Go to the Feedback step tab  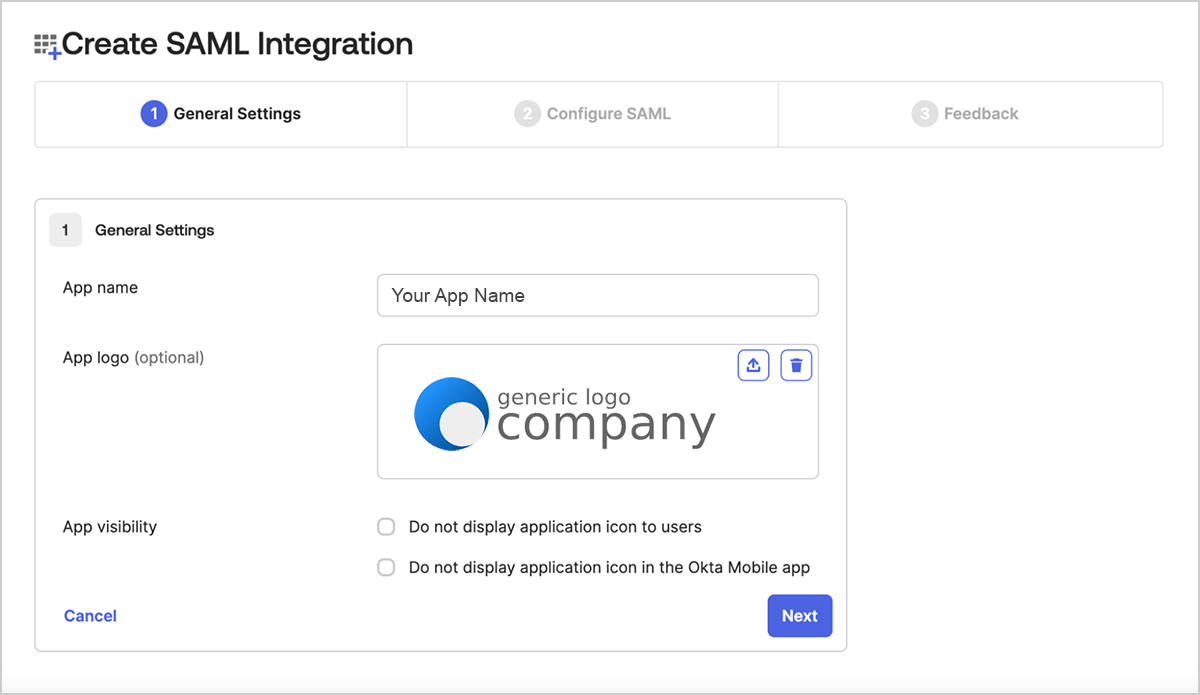tap(980, 114)
